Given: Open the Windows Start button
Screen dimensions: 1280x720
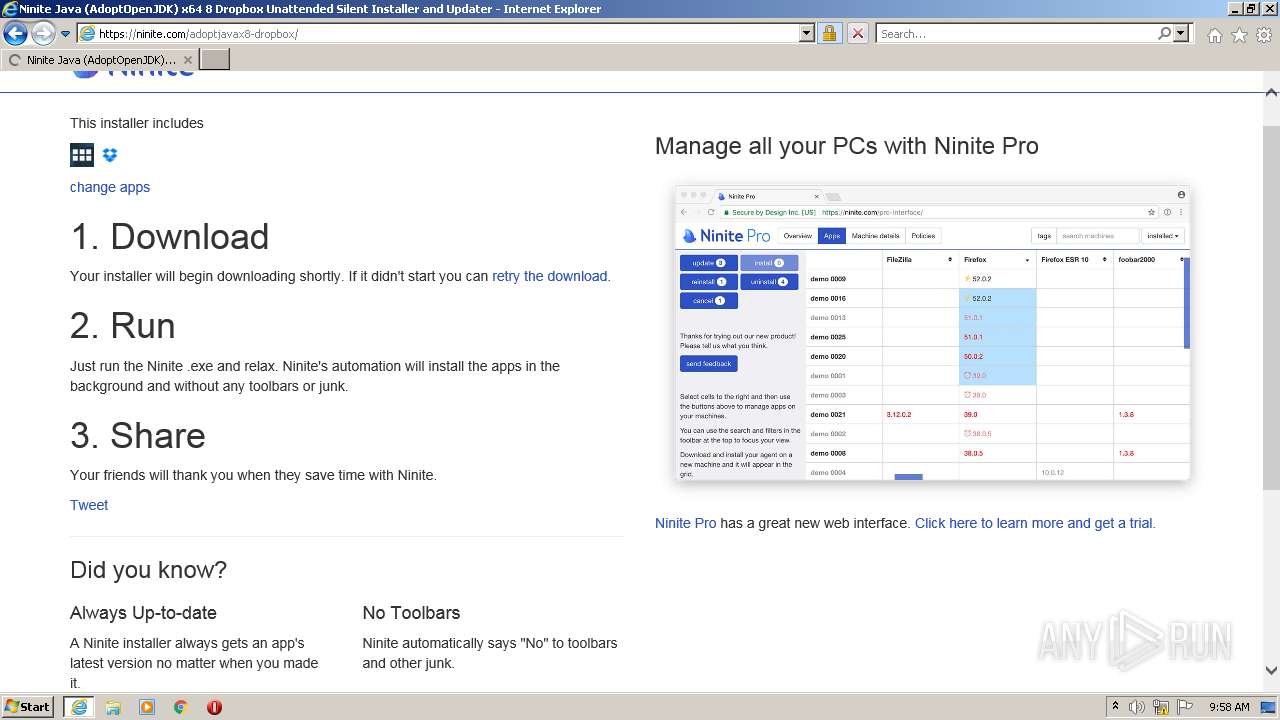Looking at the screenshot, I should coord(28,706).
